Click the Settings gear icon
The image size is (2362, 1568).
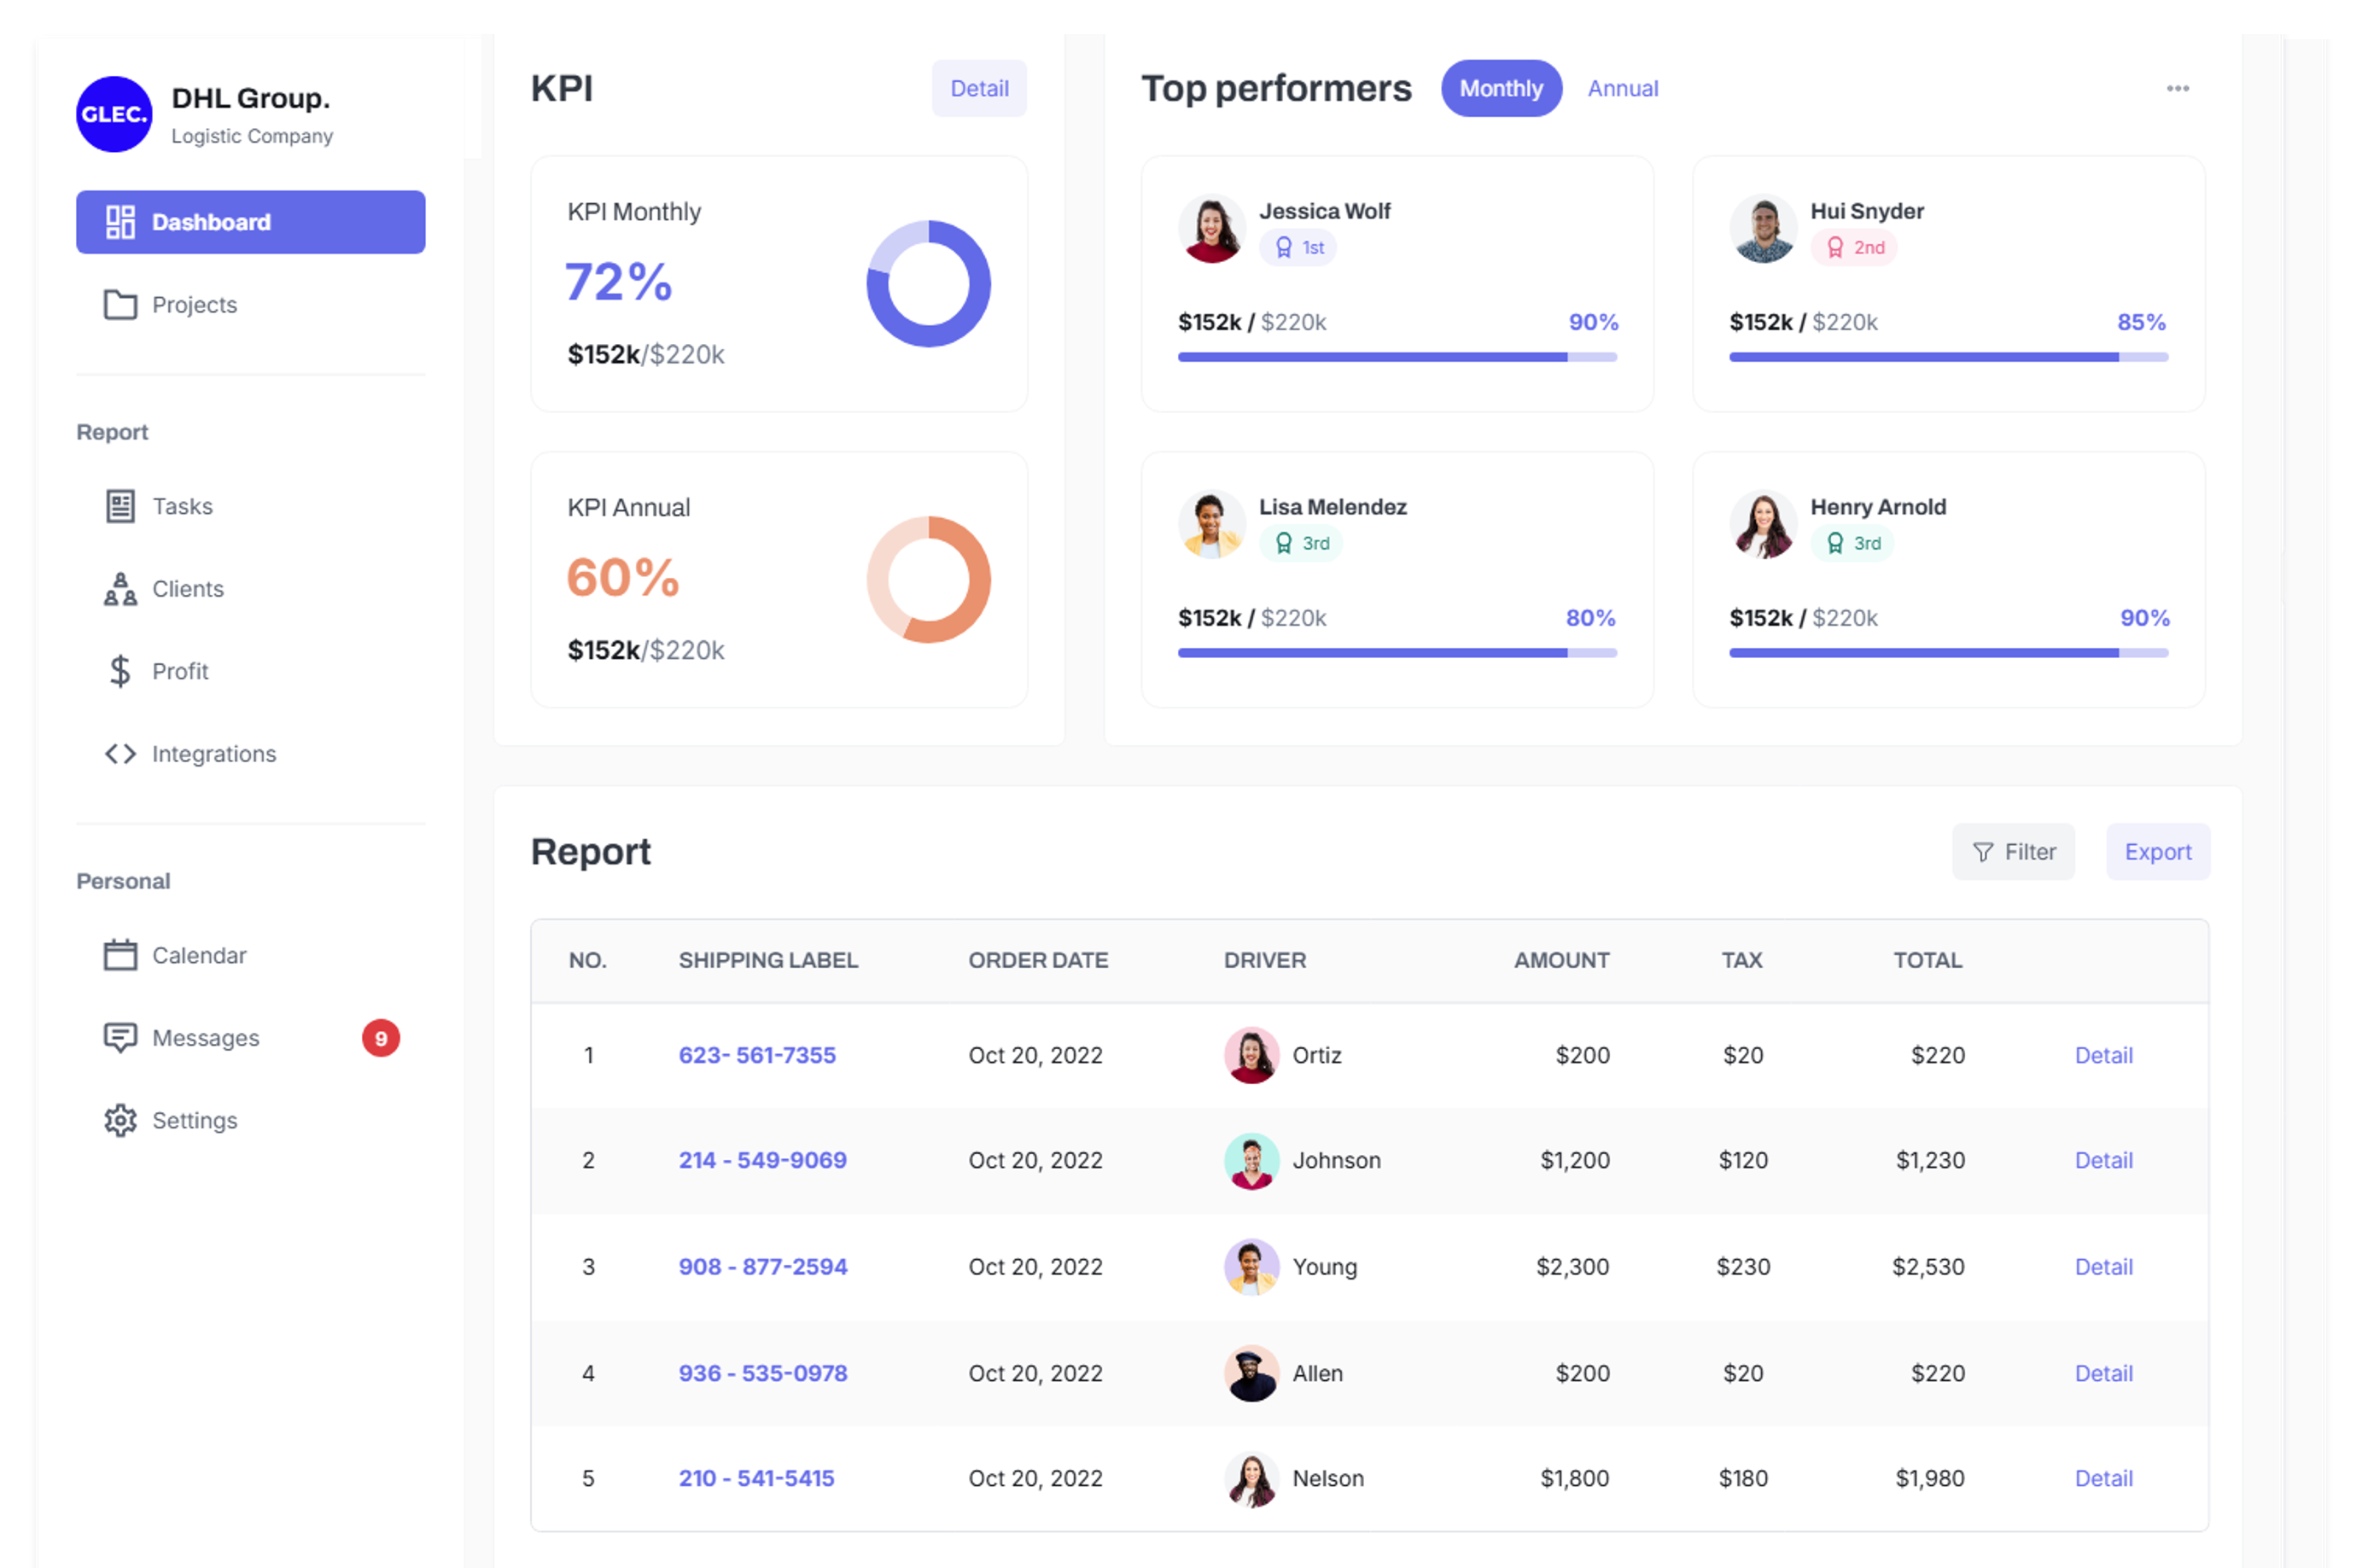click(x=120, y=1120)
